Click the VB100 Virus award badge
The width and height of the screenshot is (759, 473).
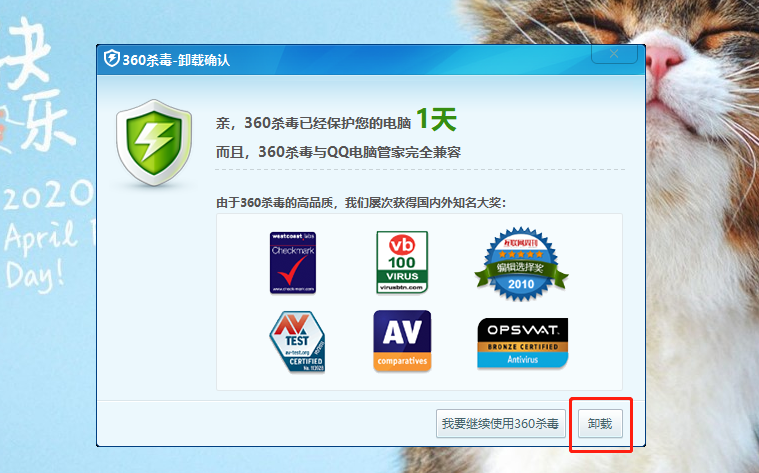coord(401,262)
